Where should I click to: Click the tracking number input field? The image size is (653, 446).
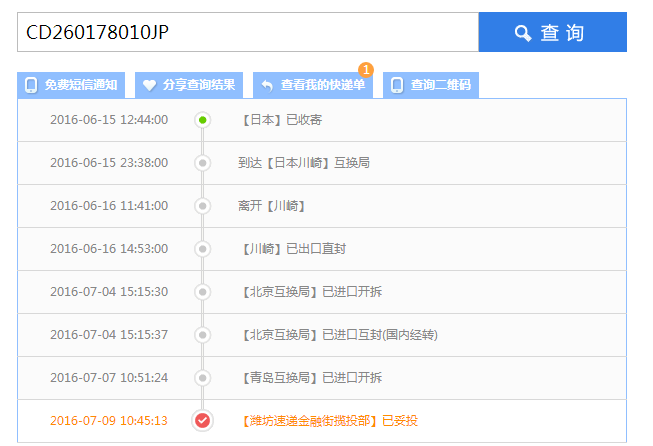pos(248,32)
